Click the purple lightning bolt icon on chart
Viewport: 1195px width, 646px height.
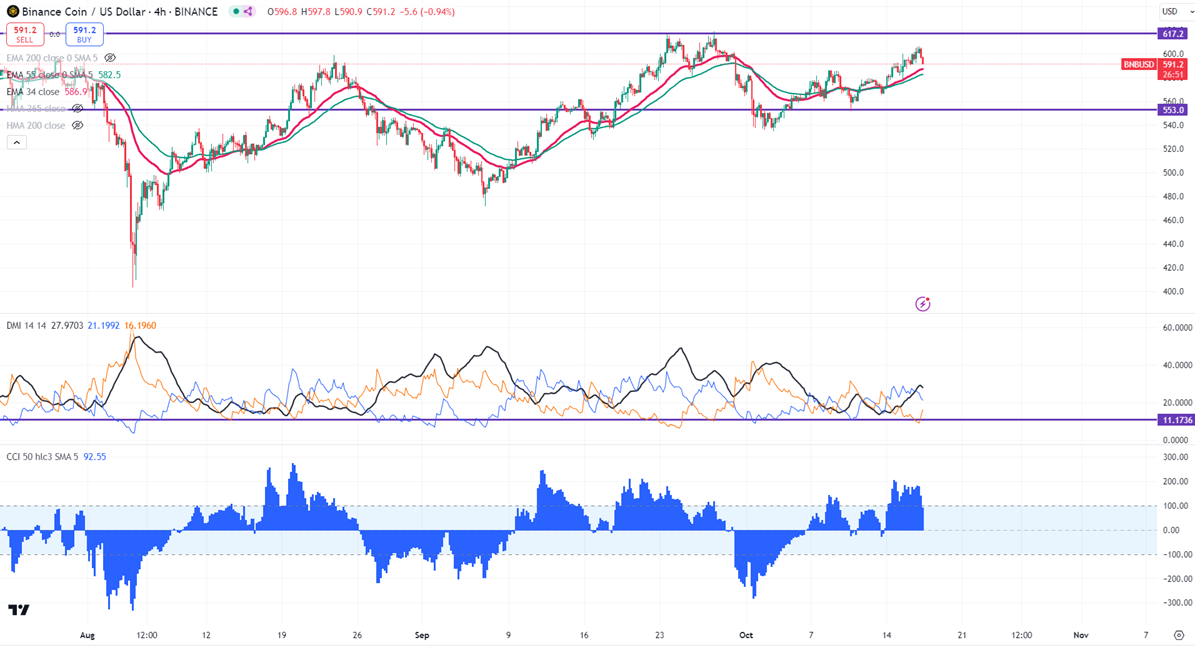coord(923,304)
